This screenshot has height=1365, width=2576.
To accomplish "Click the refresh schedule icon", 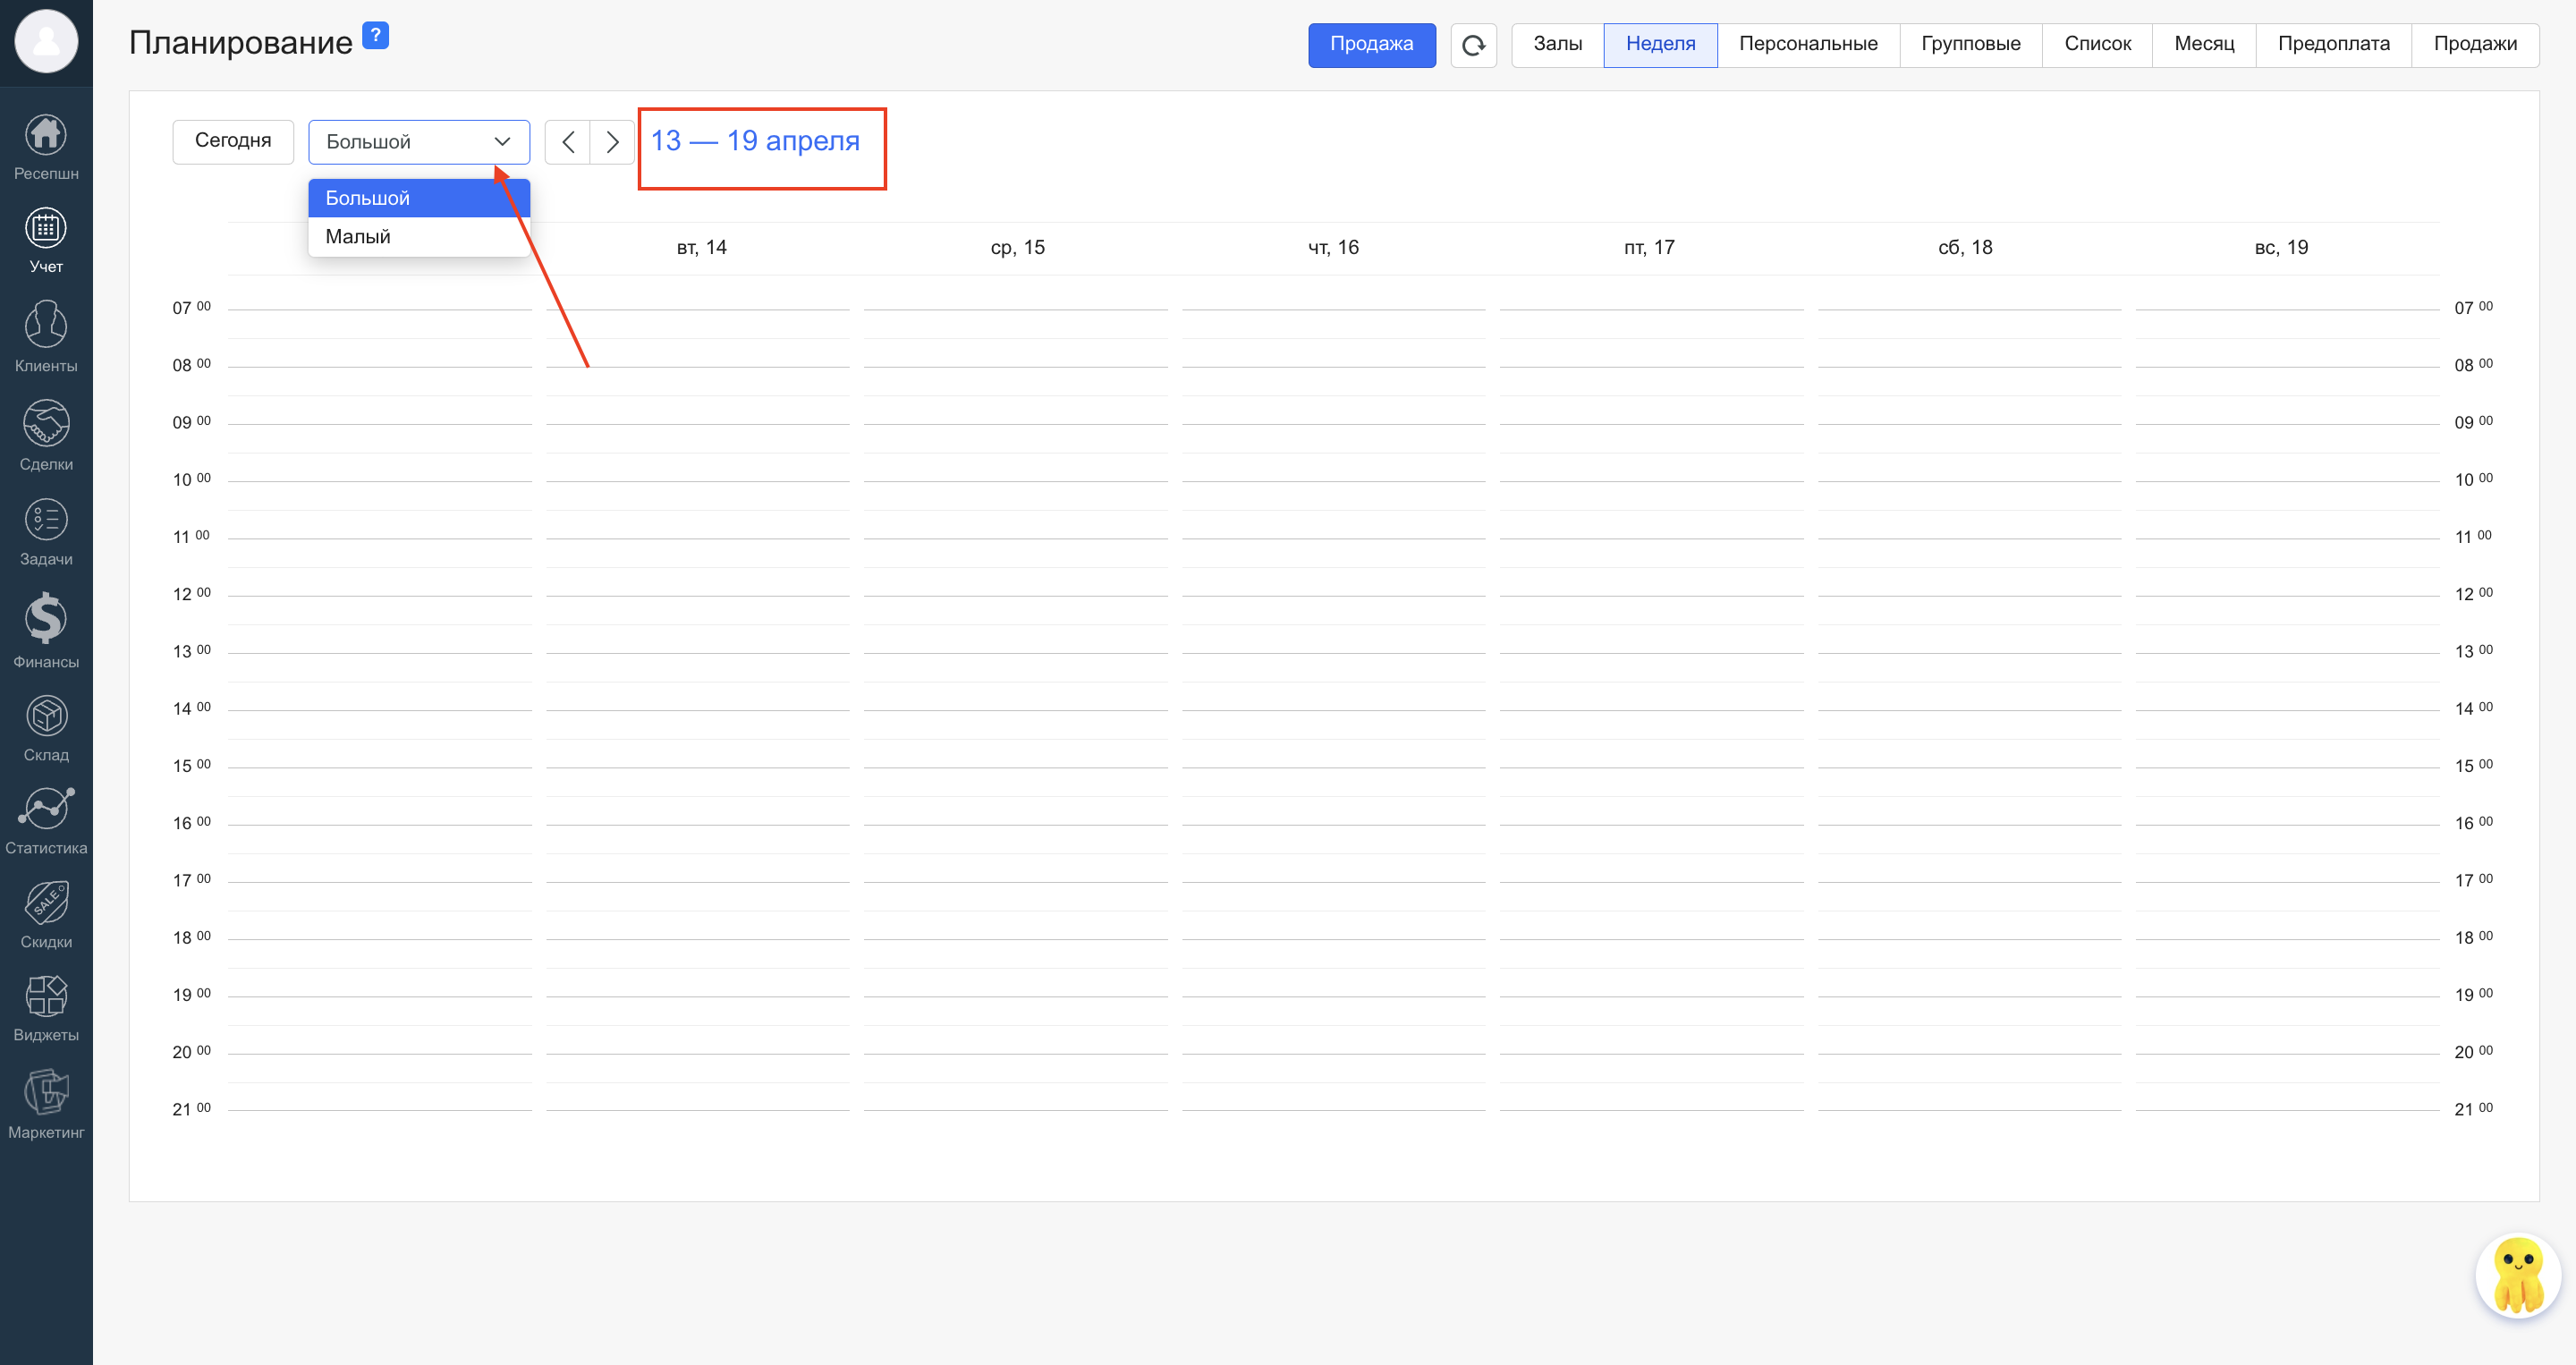I will 1473,45.
